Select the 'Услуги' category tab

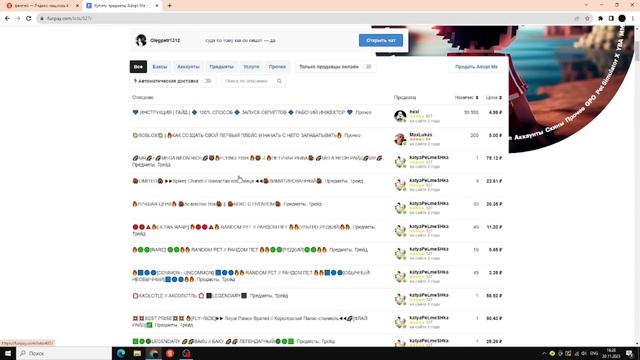pos(251,67)
